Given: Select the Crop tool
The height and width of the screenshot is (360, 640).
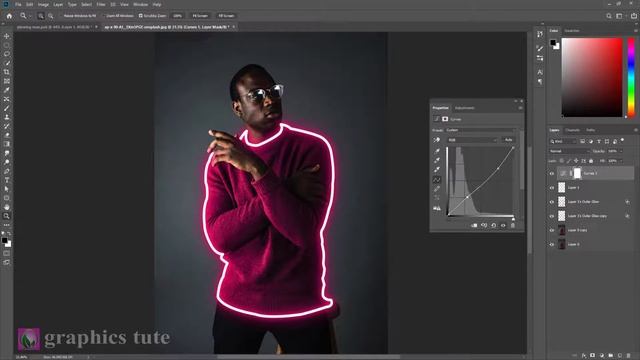Looking at the screenshot, I should point(7,72).
